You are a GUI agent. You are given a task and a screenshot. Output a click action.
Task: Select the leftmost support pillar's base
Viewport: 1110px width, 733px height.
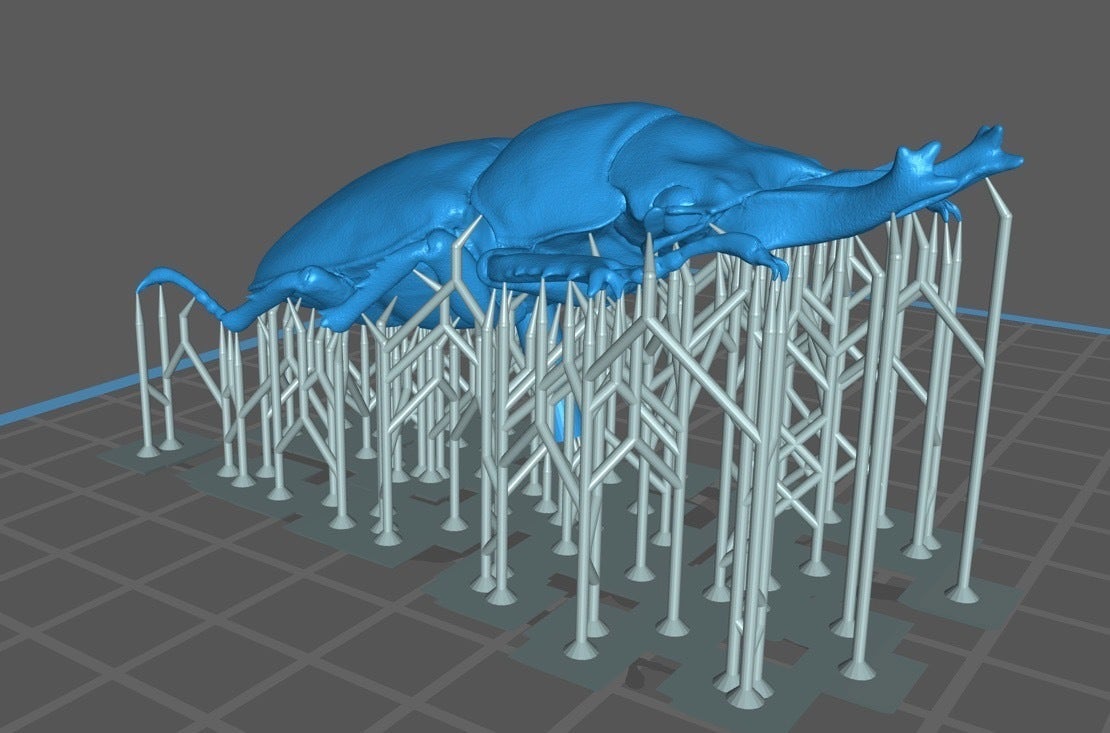(x=147, y=451)
